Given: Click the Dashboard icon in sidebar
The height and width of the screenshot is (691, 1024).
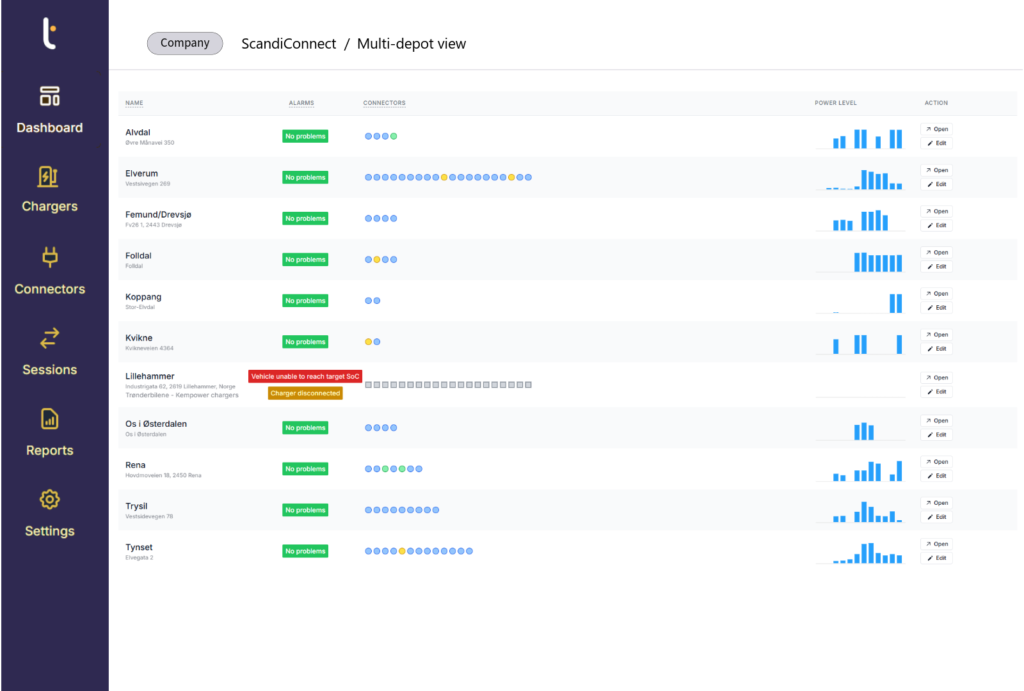Looking at the screenshot, I should coord(49,96).
